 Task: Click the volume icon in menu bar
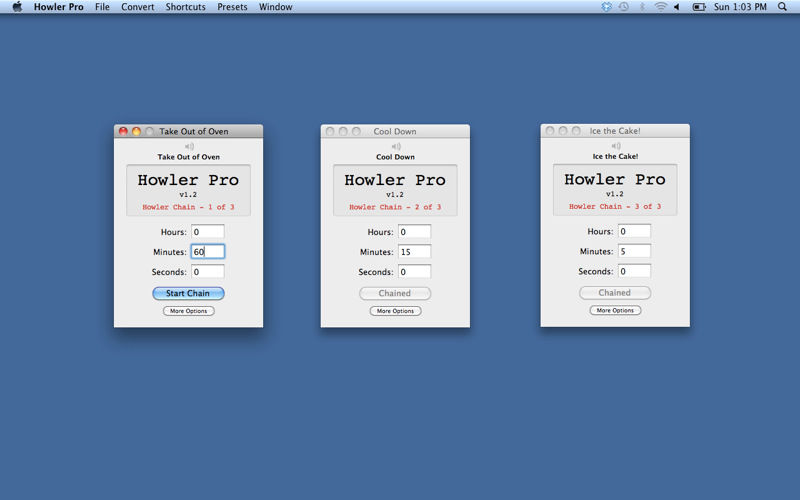pyautogui.click(x=677, y=7)
